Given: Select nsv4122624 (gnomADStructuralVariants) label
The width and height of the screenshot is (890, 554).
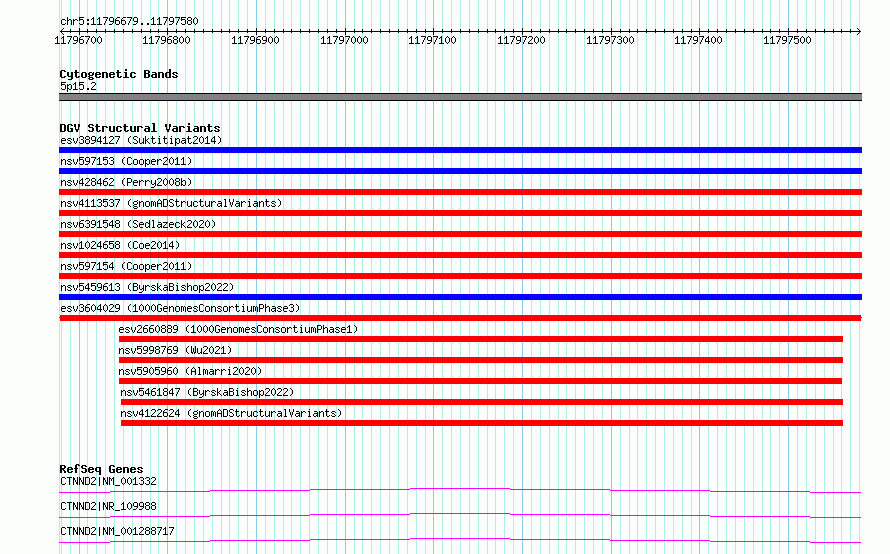Looking at the screenshot, I should pos(231,413).
